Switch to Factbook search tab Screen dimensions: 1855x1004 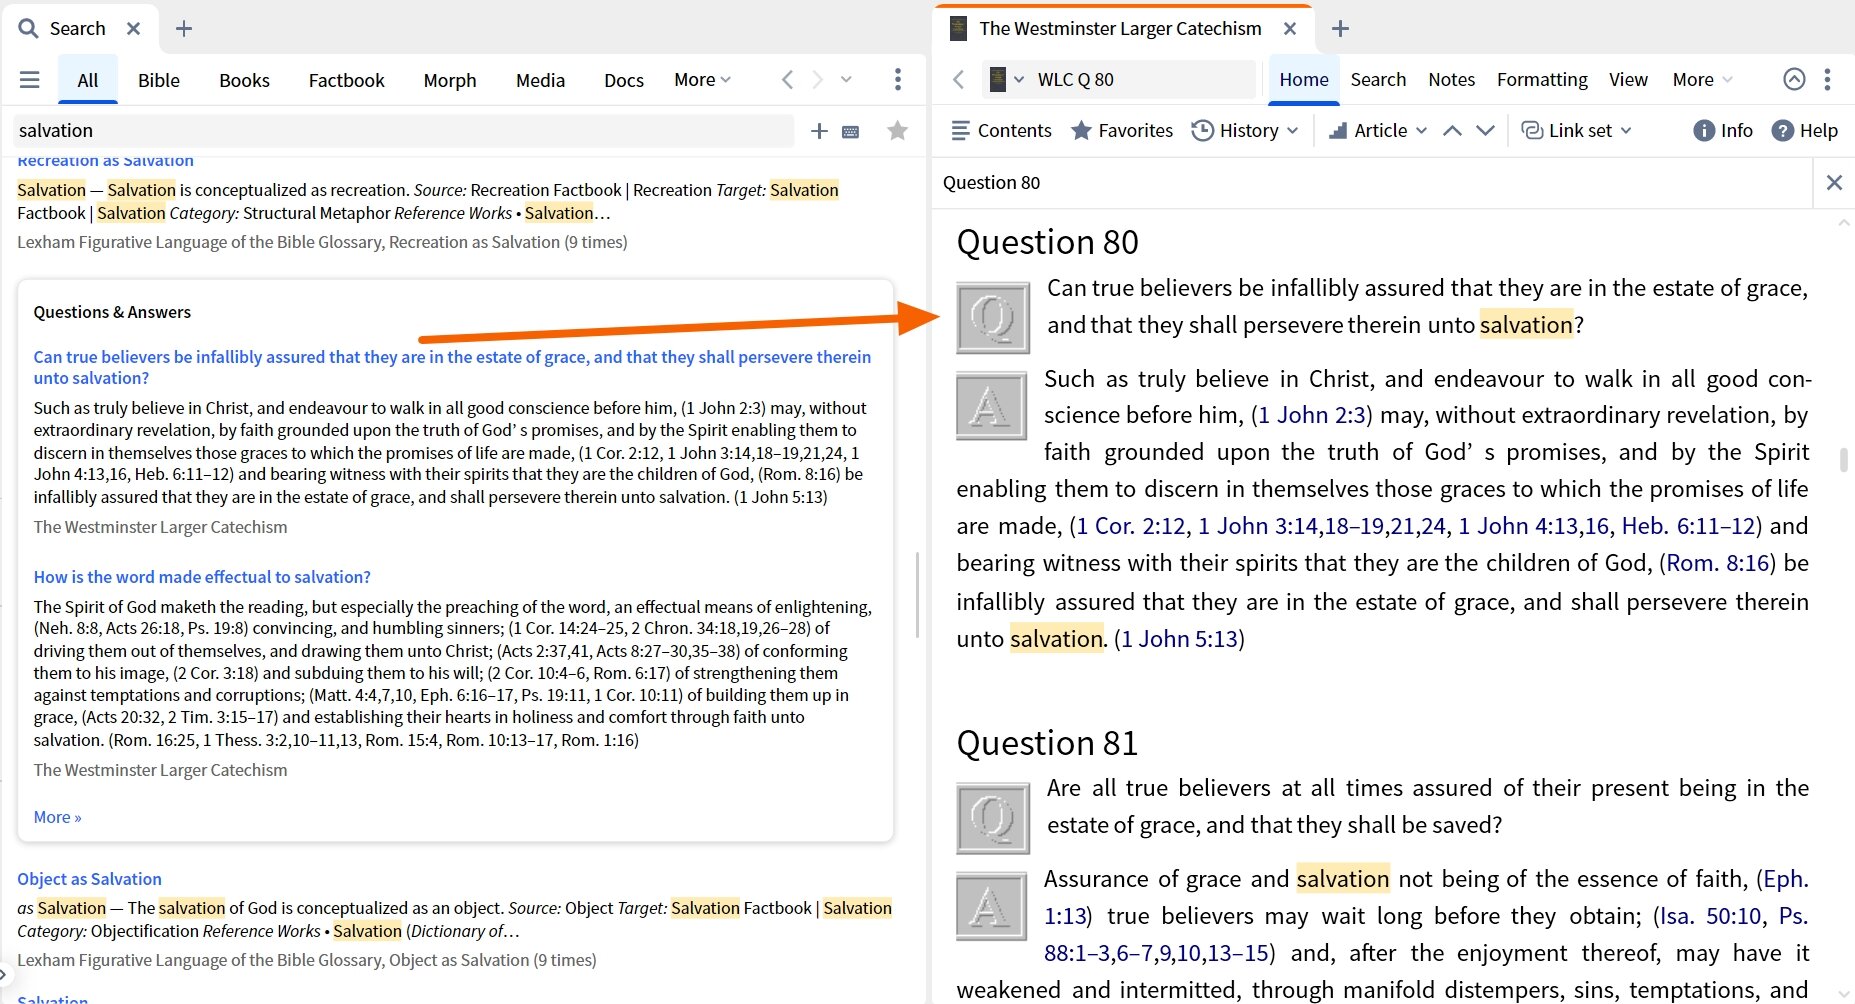pos(346,80)
